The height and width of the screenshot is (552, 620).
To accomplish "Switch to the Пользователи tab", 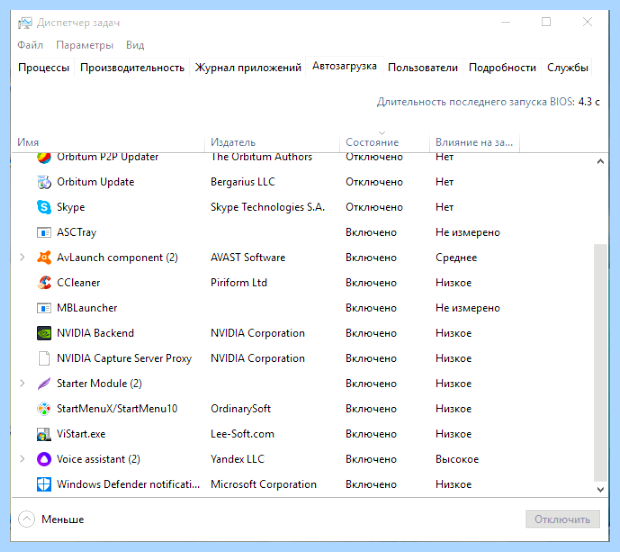I will (423, 68).
